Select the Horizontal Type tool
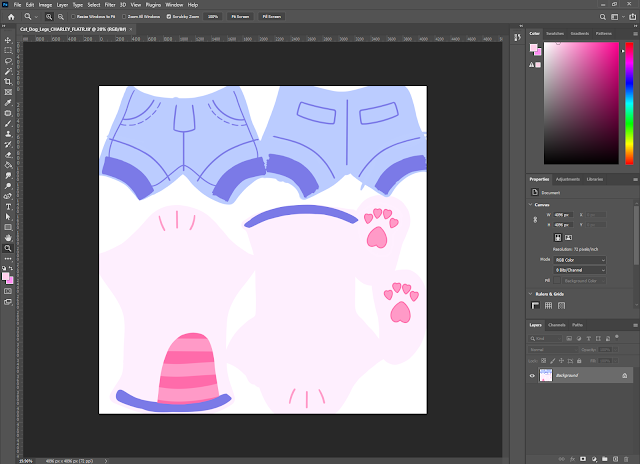The width and height of the screenshot is (640, 464). 8,207
